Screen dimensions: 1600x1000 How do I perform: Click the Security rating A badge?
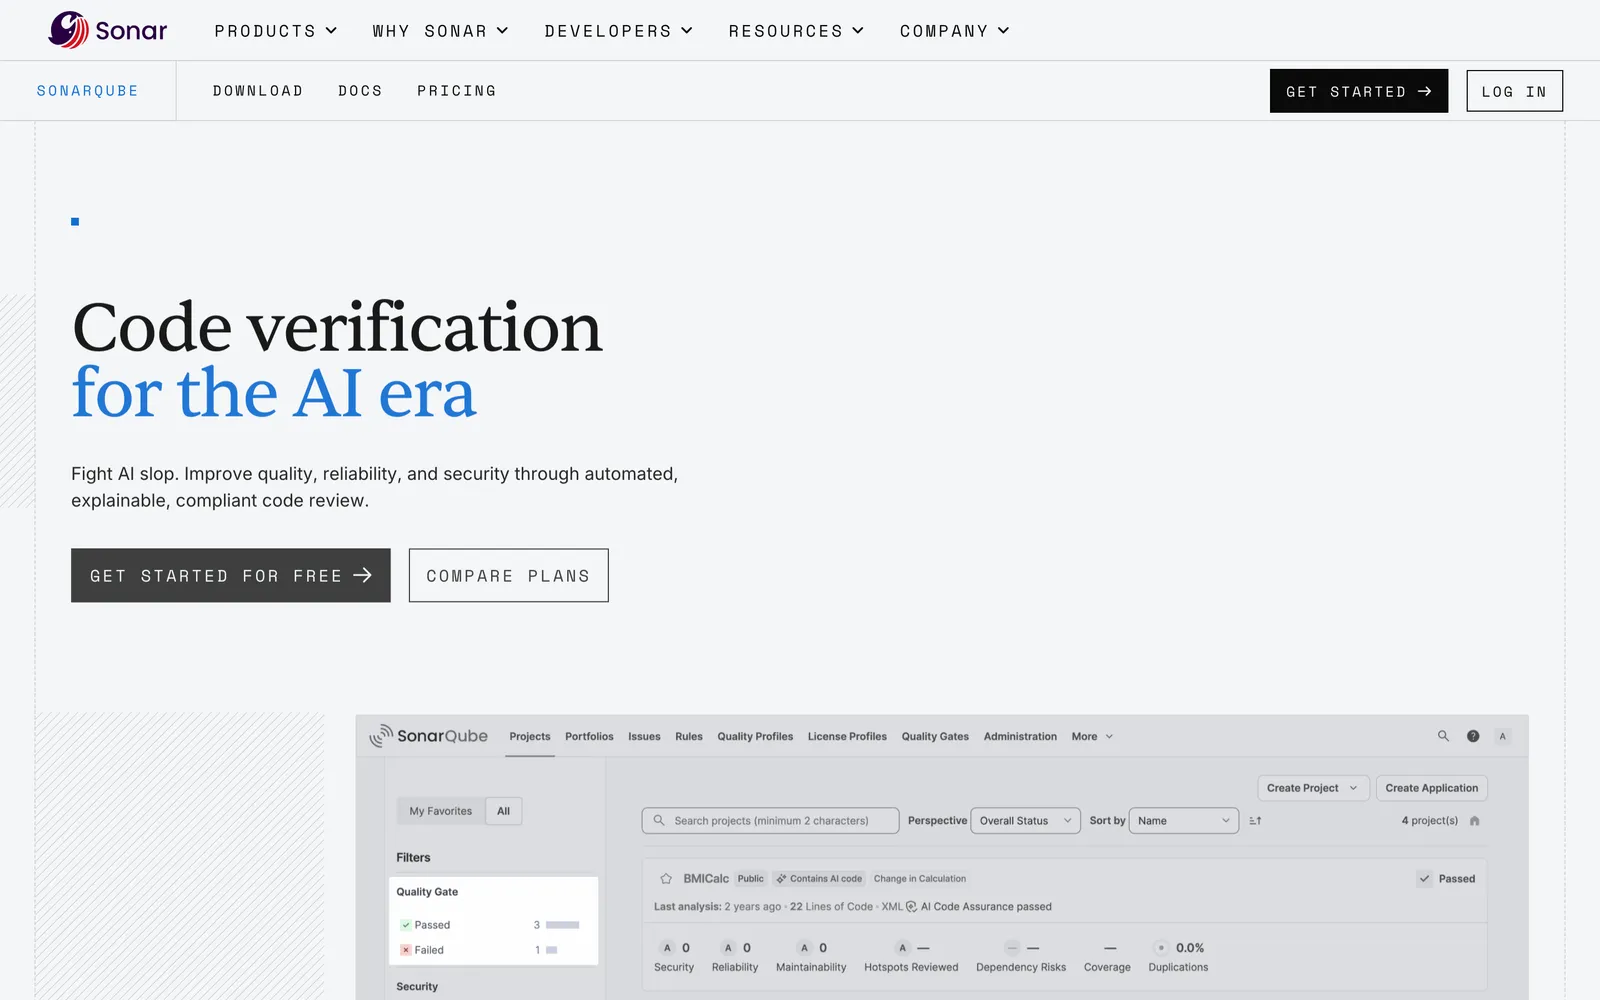(x=667, y=948)
